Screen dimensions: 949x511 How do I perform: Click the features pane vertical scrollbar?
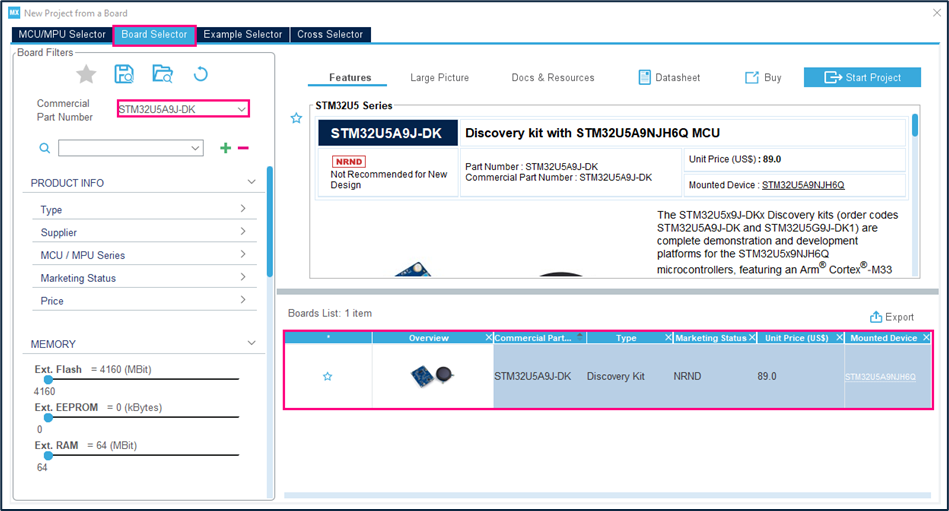click(915, 125)
